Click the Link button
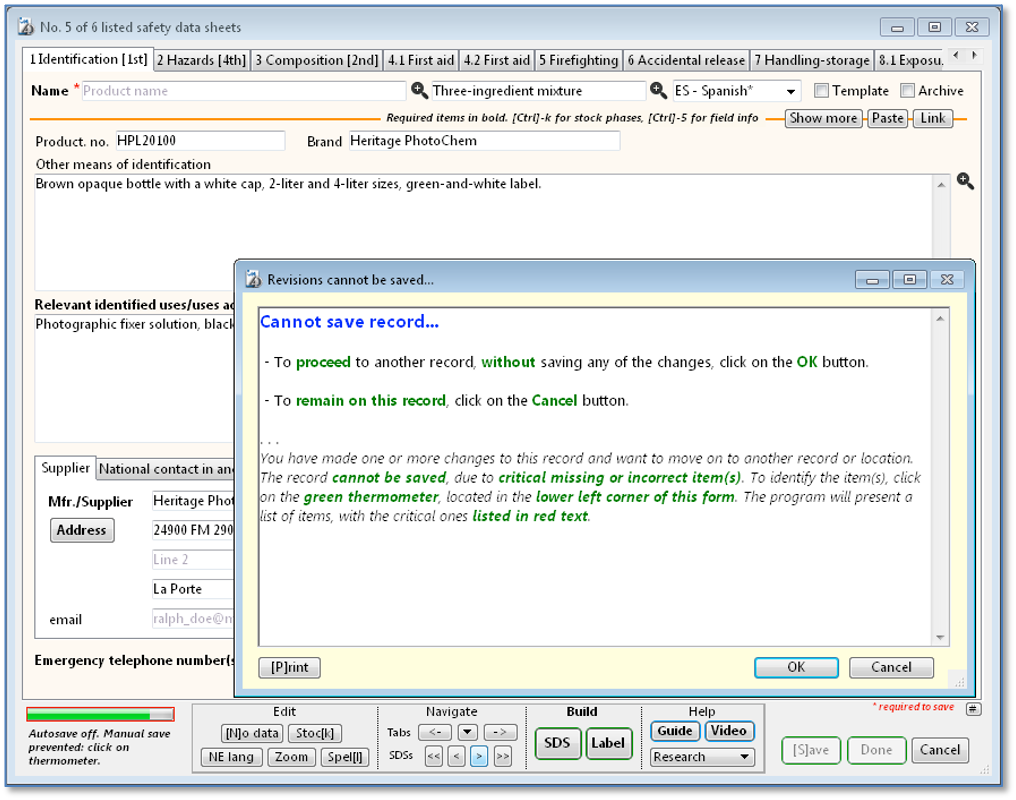Image resolution: width=1016 pixels, height=800 pixels. click(x=932, y=118)
